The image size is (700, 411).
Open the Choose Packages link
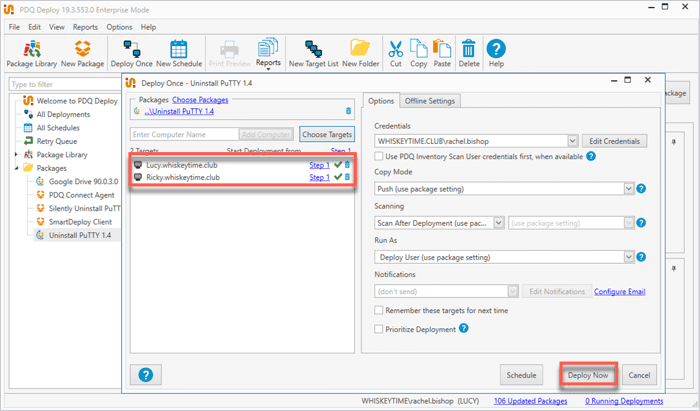200,100
